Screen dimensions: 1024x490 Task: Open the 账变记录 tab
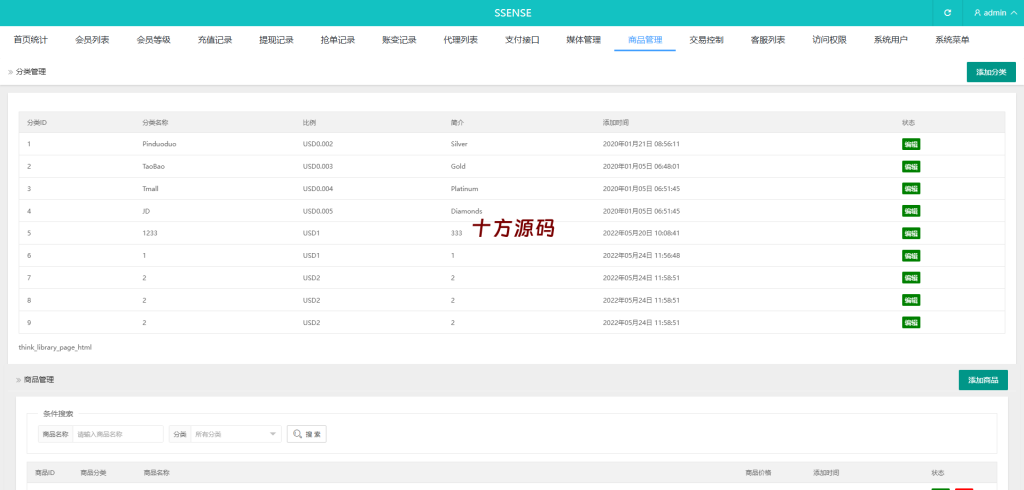pyautogui.click(x=399, y=40)
